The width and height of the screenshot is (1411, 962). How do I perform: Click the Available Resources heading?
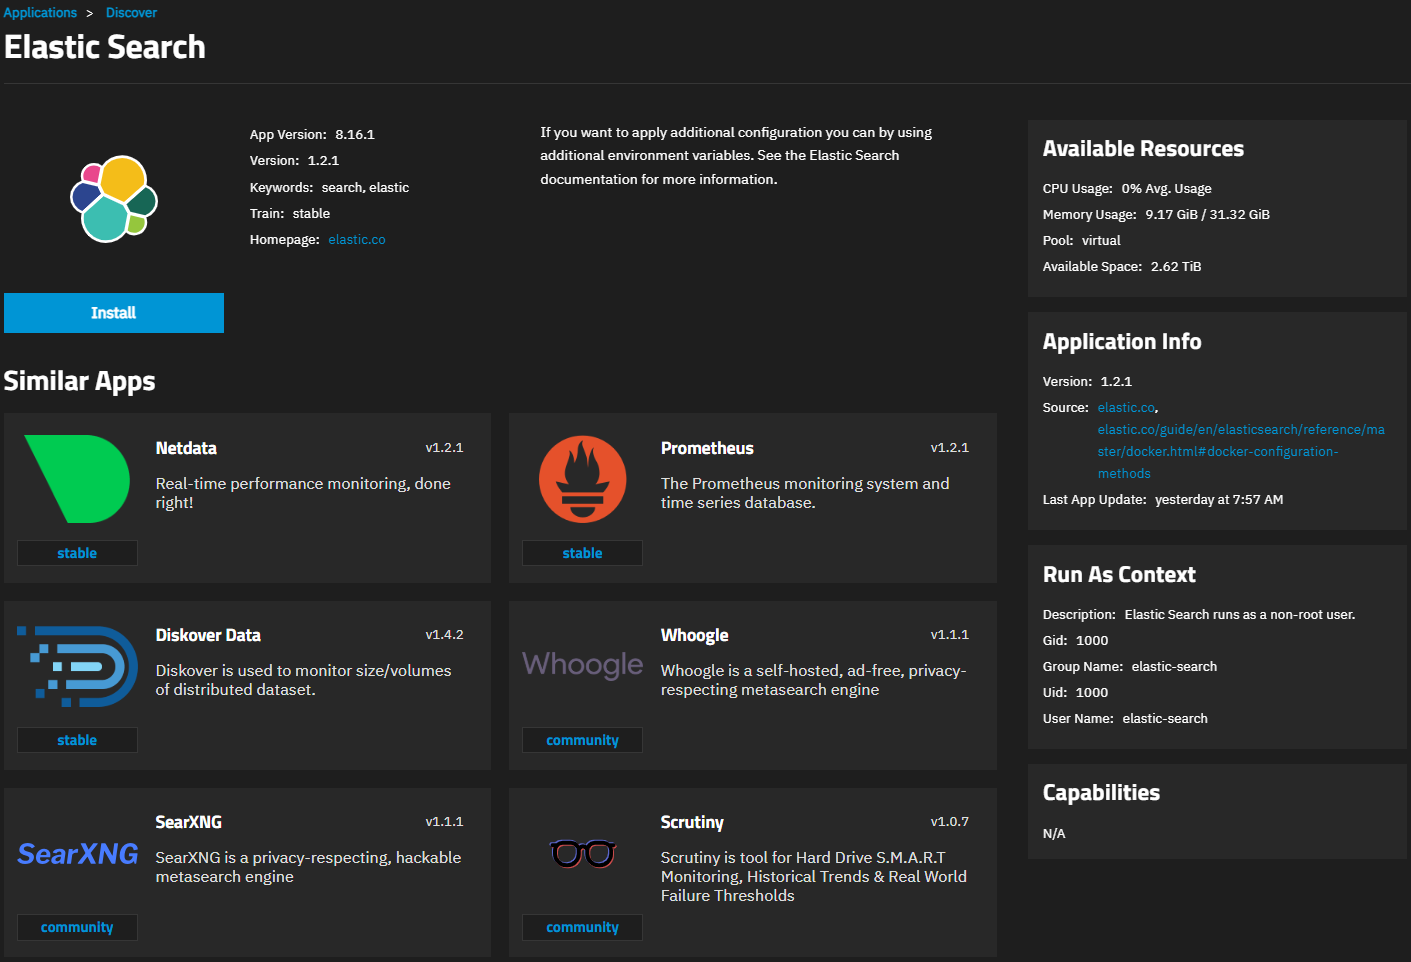pyautogui.click(x=1143, y=149)
